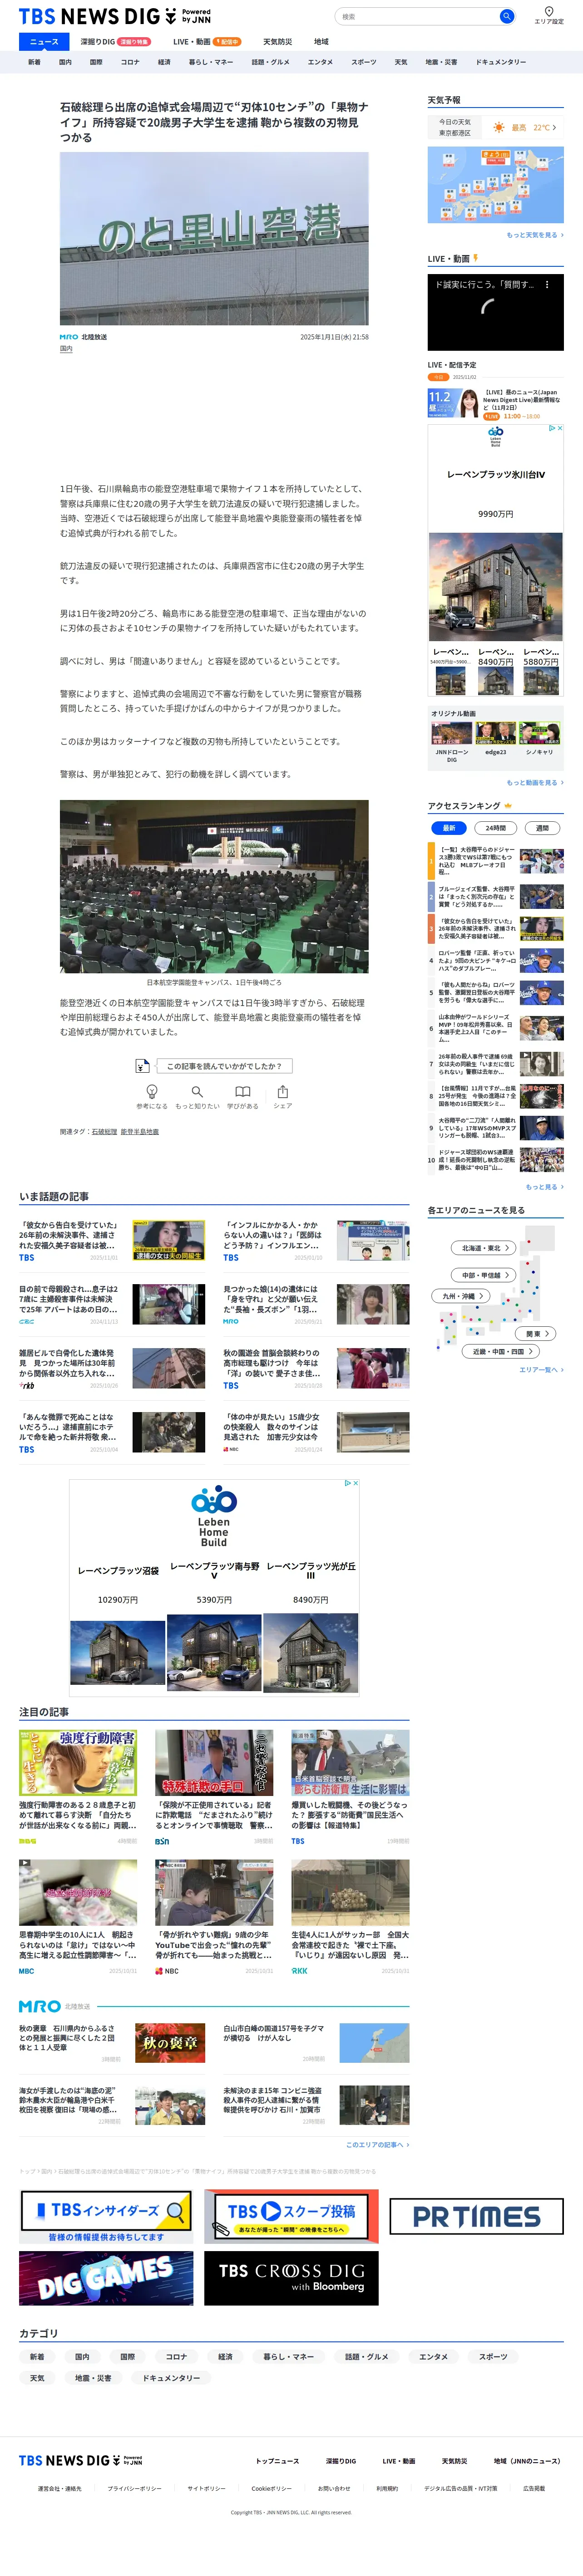This screenshot has height=2576, width=583.
Task: Open the お問い合わせ footer link
Action: [x=334, y=2488]
